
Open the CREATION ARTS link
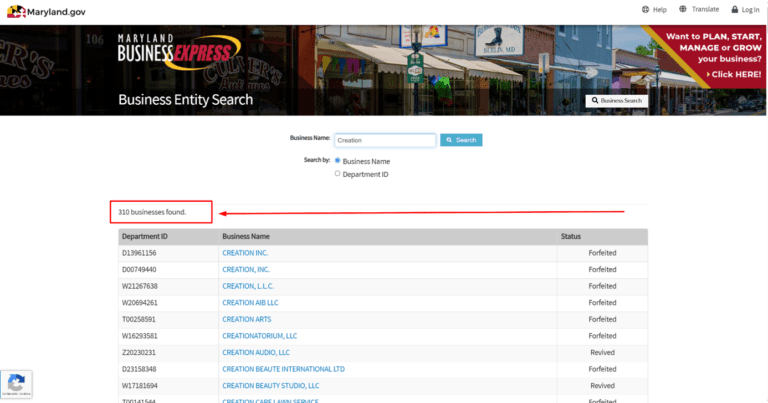pyautogui.click(x=247, y=319)
